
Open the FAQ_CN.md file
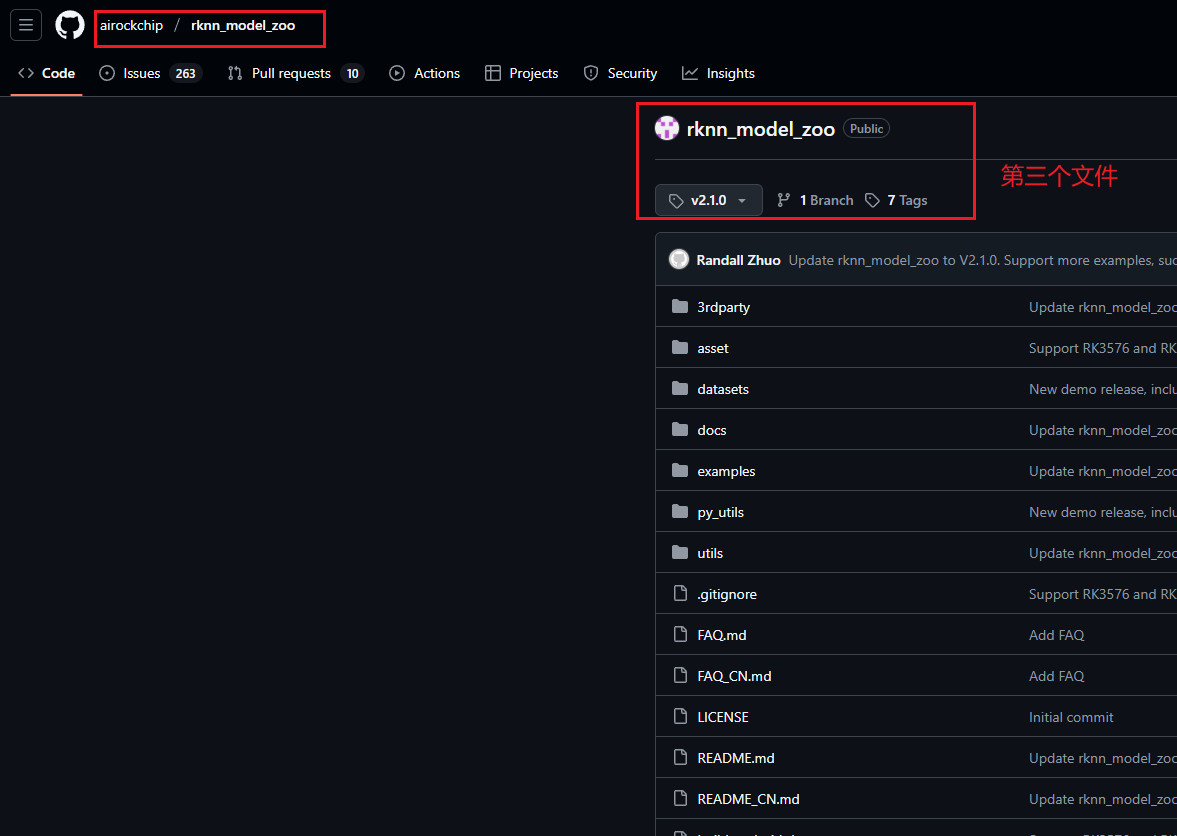pyautogui.click(x=734, y=676)
